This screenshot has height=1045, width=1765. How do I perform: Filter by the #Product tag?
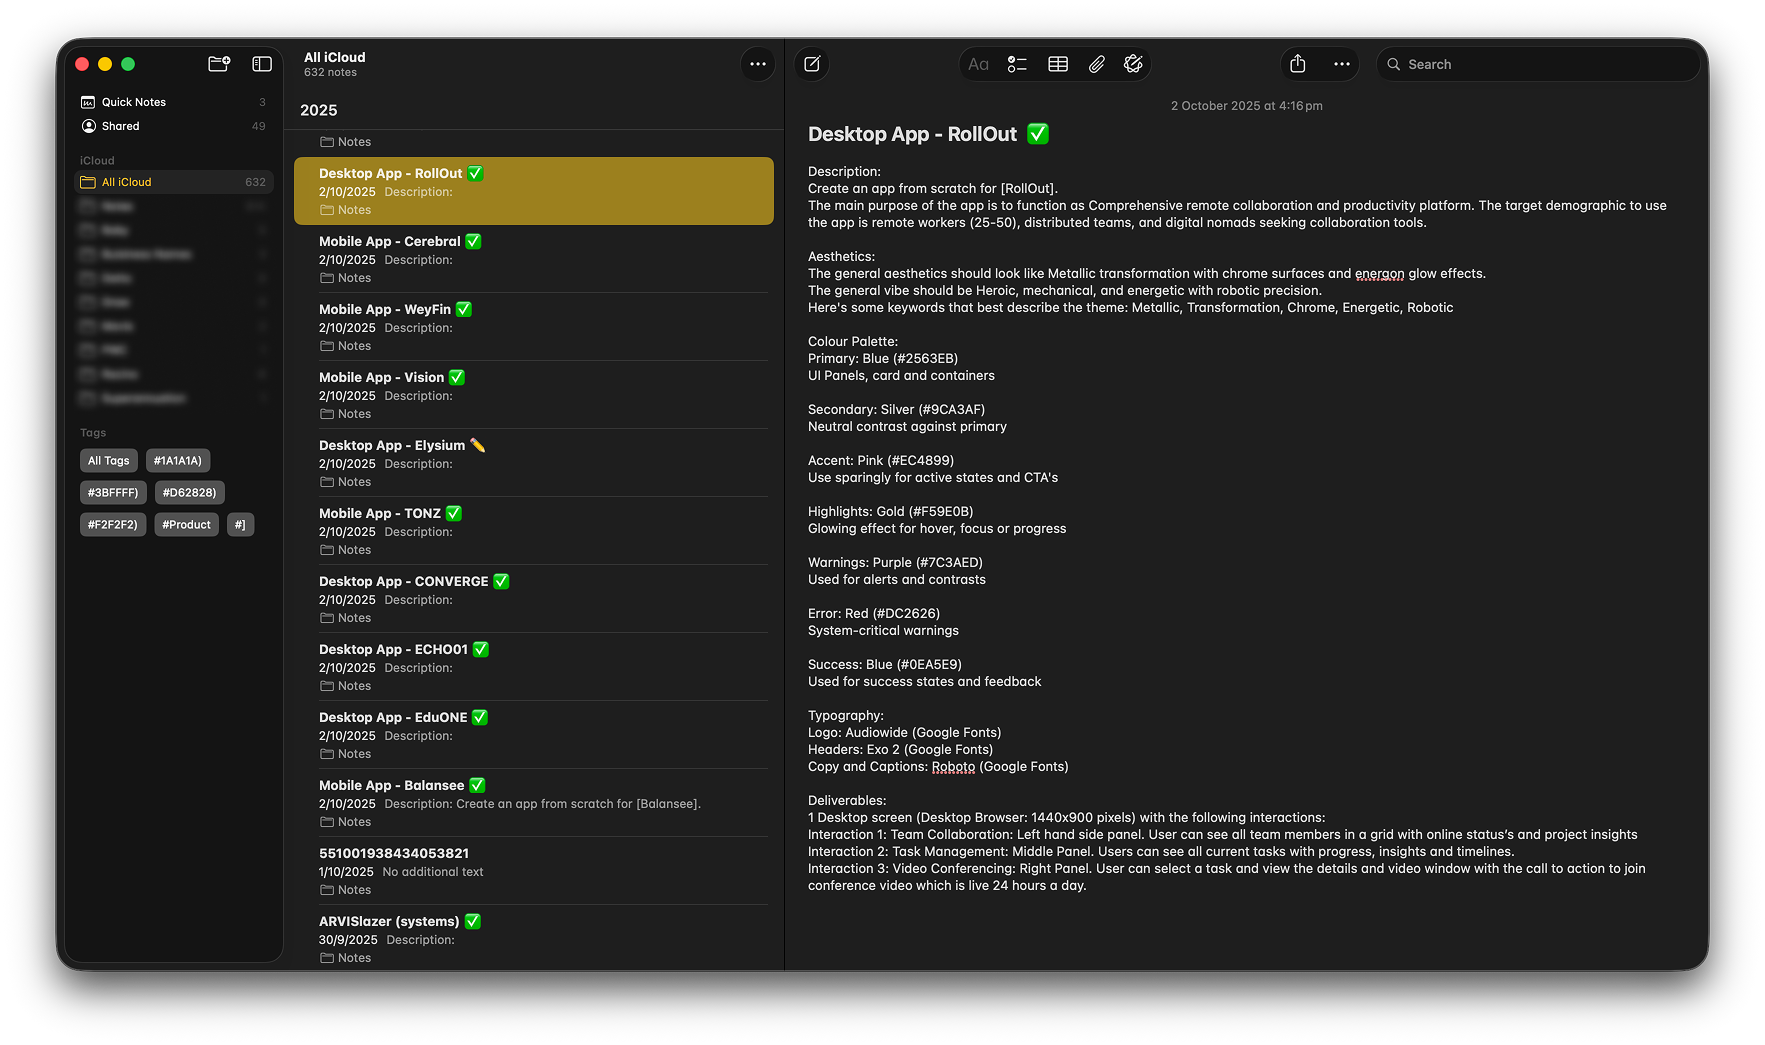pos(186,525)
